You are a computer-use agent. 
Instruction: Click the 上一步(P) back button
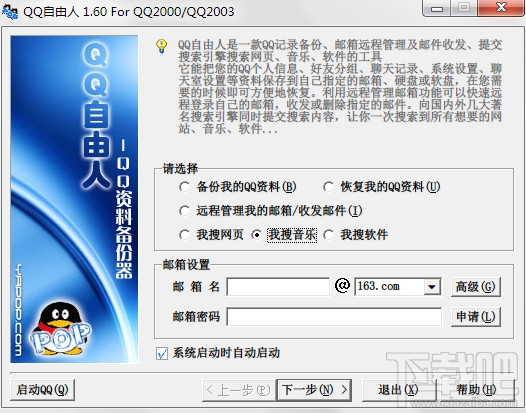(x=239, y=390)
